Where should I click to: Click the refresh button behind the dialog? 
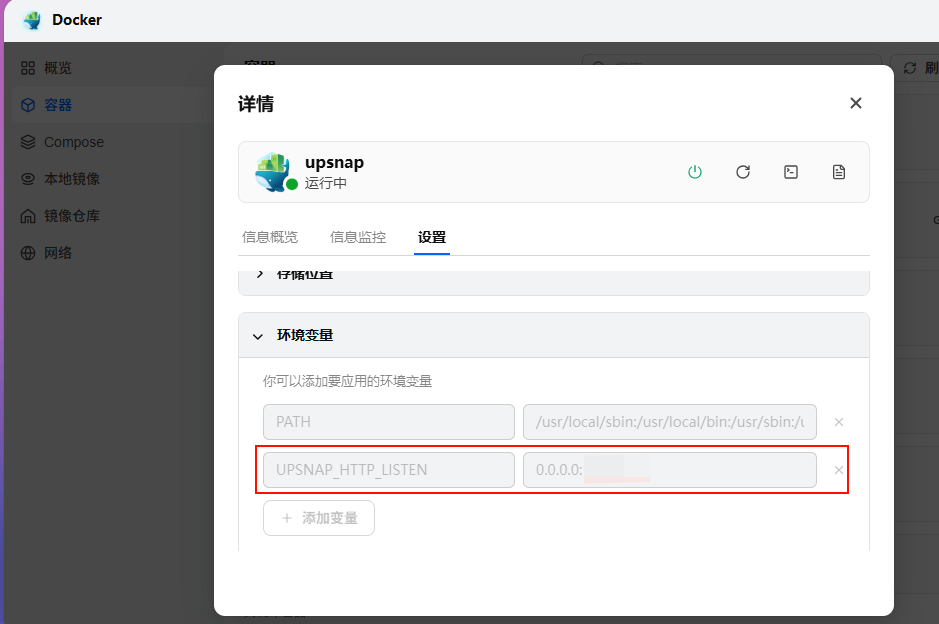(x=916, y=68)
